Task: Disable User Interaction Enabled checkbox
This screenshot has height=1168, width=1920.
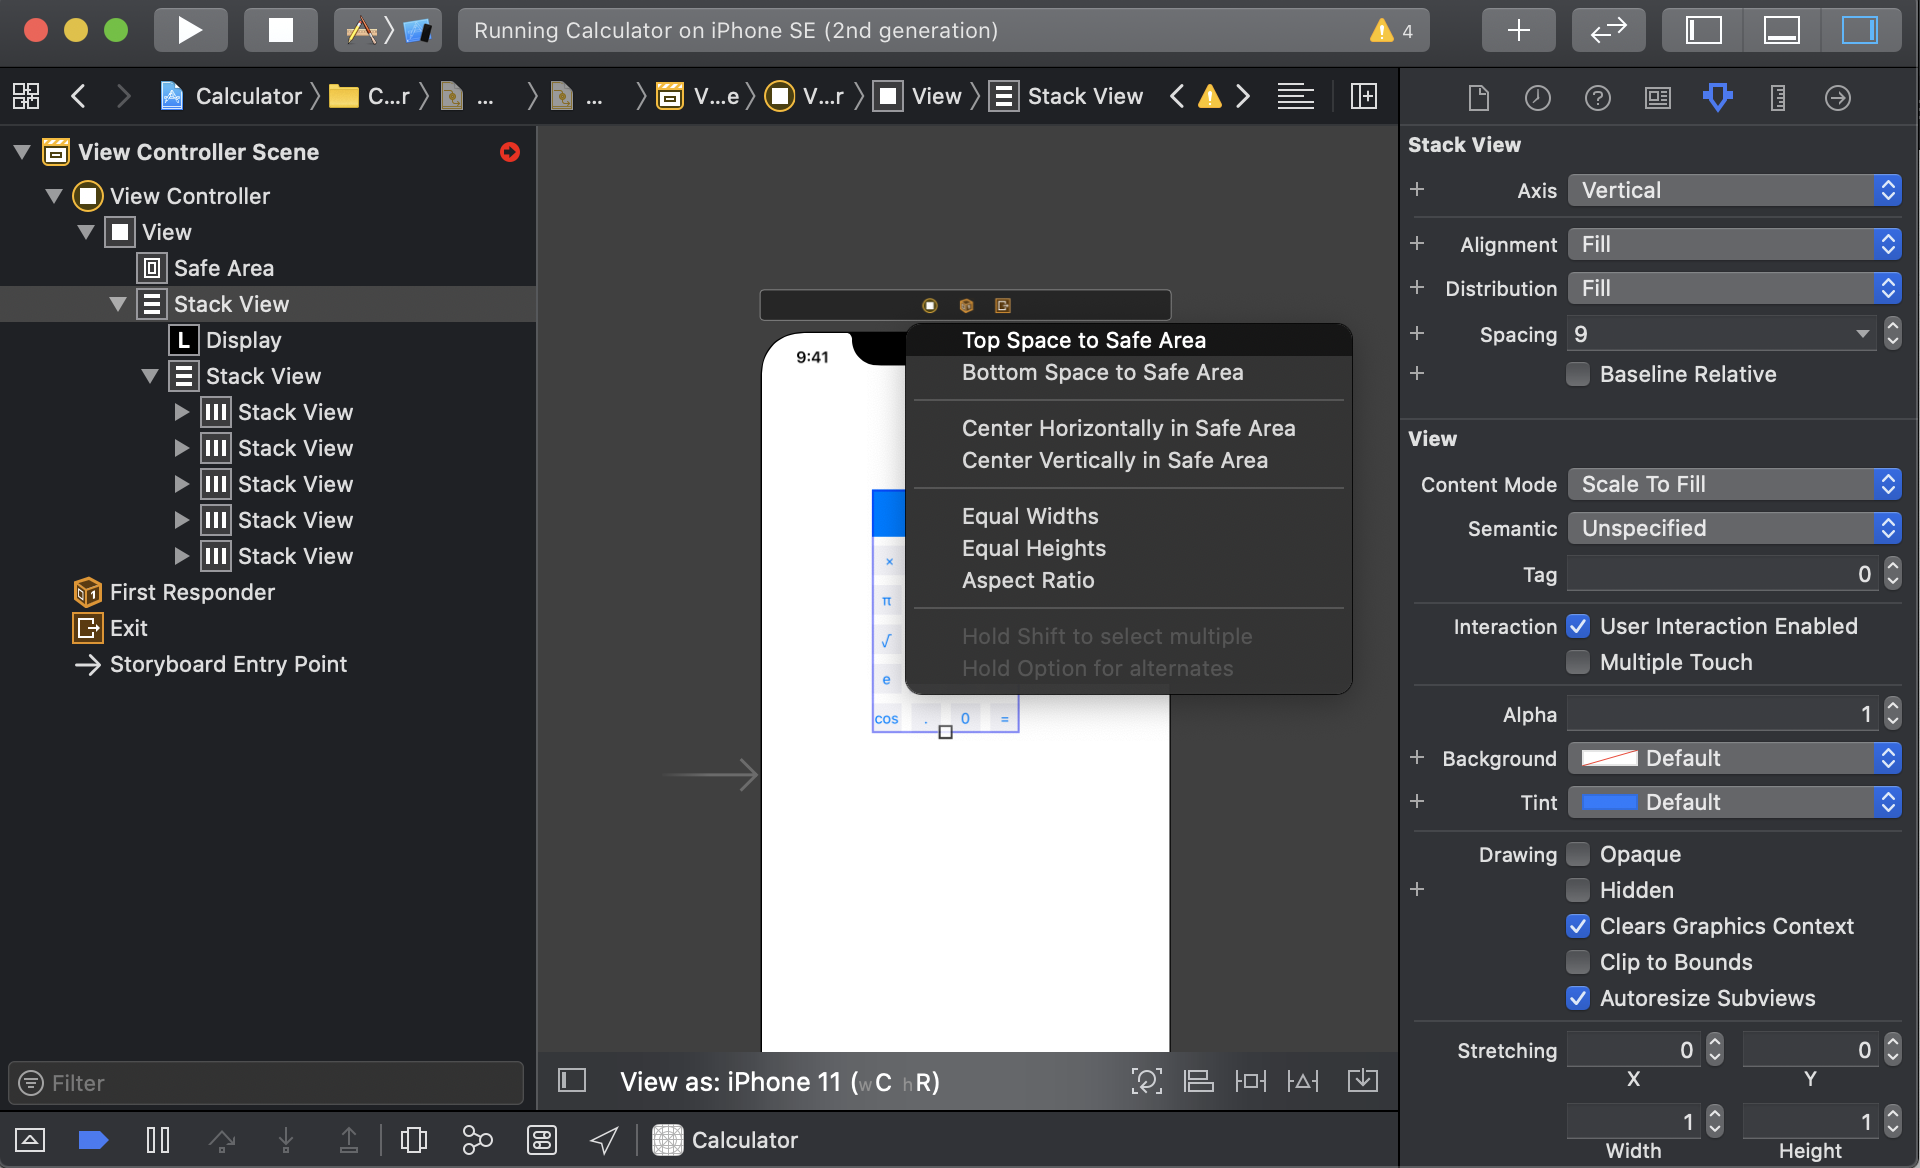Action: [x=1578, y=626]
